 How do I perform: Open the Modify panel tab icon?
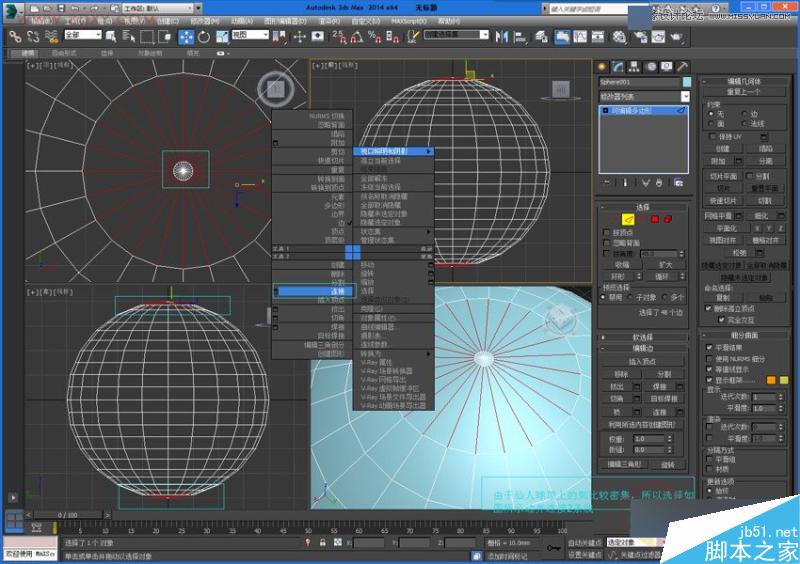point(617,66)
